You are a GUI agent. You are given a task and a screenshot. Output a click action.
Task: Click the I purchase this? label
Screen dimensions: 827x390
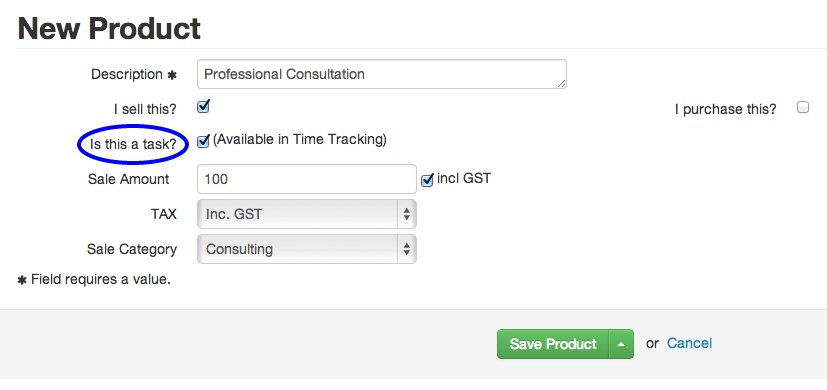point(726,109)
